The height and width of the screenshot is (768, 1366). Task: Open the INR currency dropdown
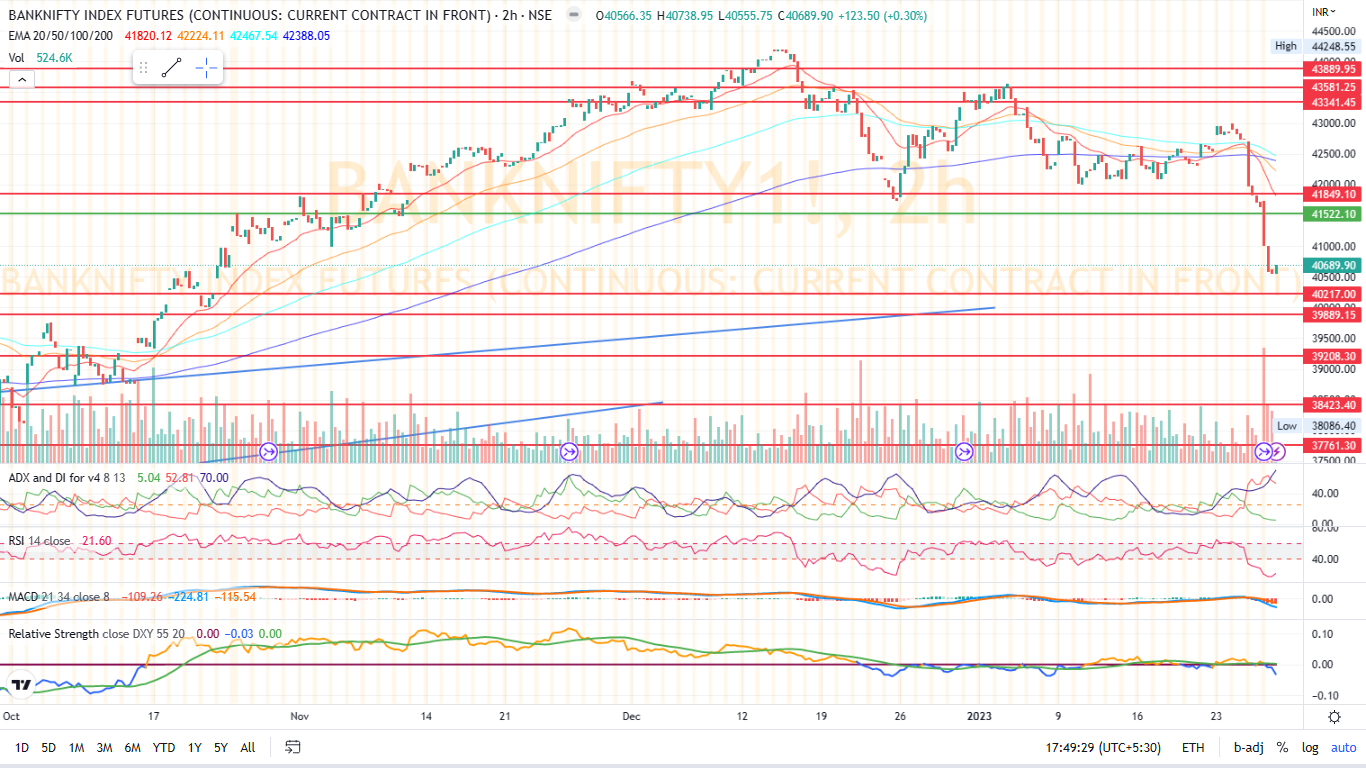tap(1325, 11)
